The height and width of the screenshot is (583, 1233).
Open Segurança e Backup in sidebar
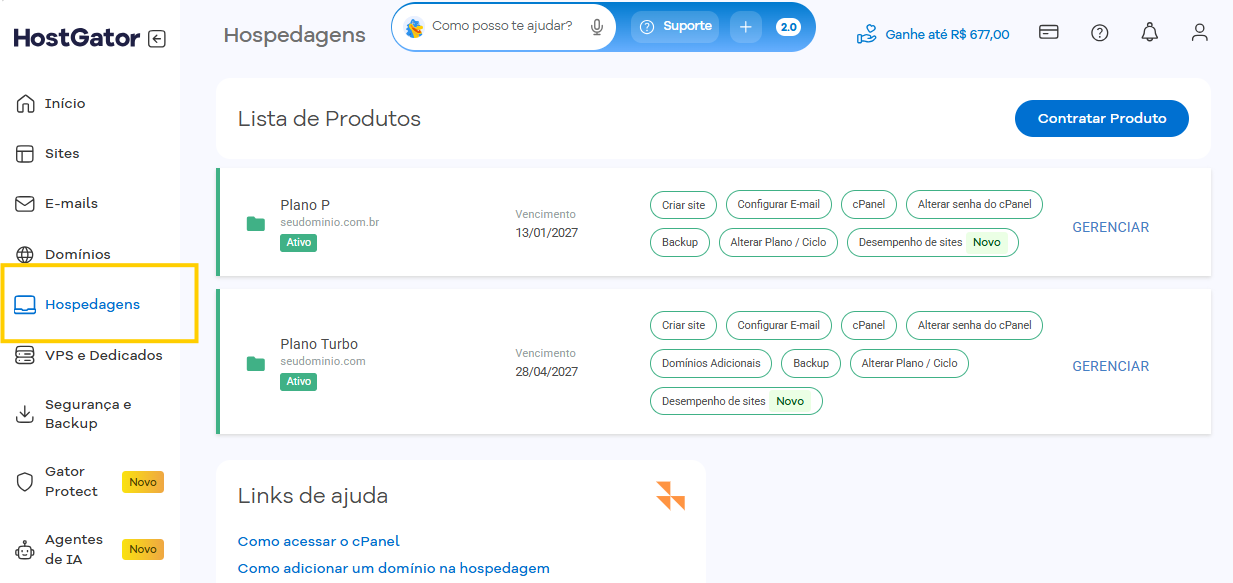88,414
